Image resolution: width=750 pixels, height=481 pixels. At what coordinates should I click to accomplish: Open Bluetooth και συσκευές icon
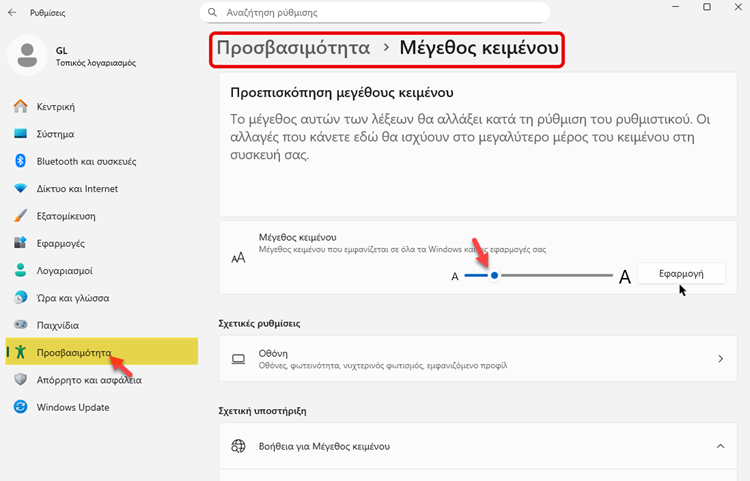tap(20, 161)
